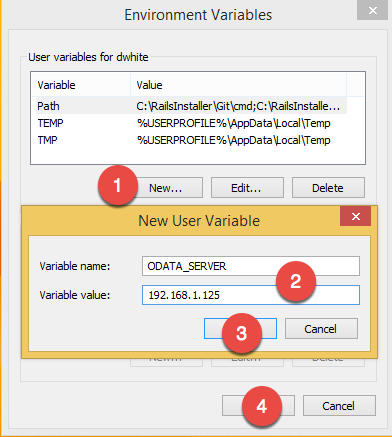
Task: Click the New... button under User variables
Action: (x=166, y=188)
